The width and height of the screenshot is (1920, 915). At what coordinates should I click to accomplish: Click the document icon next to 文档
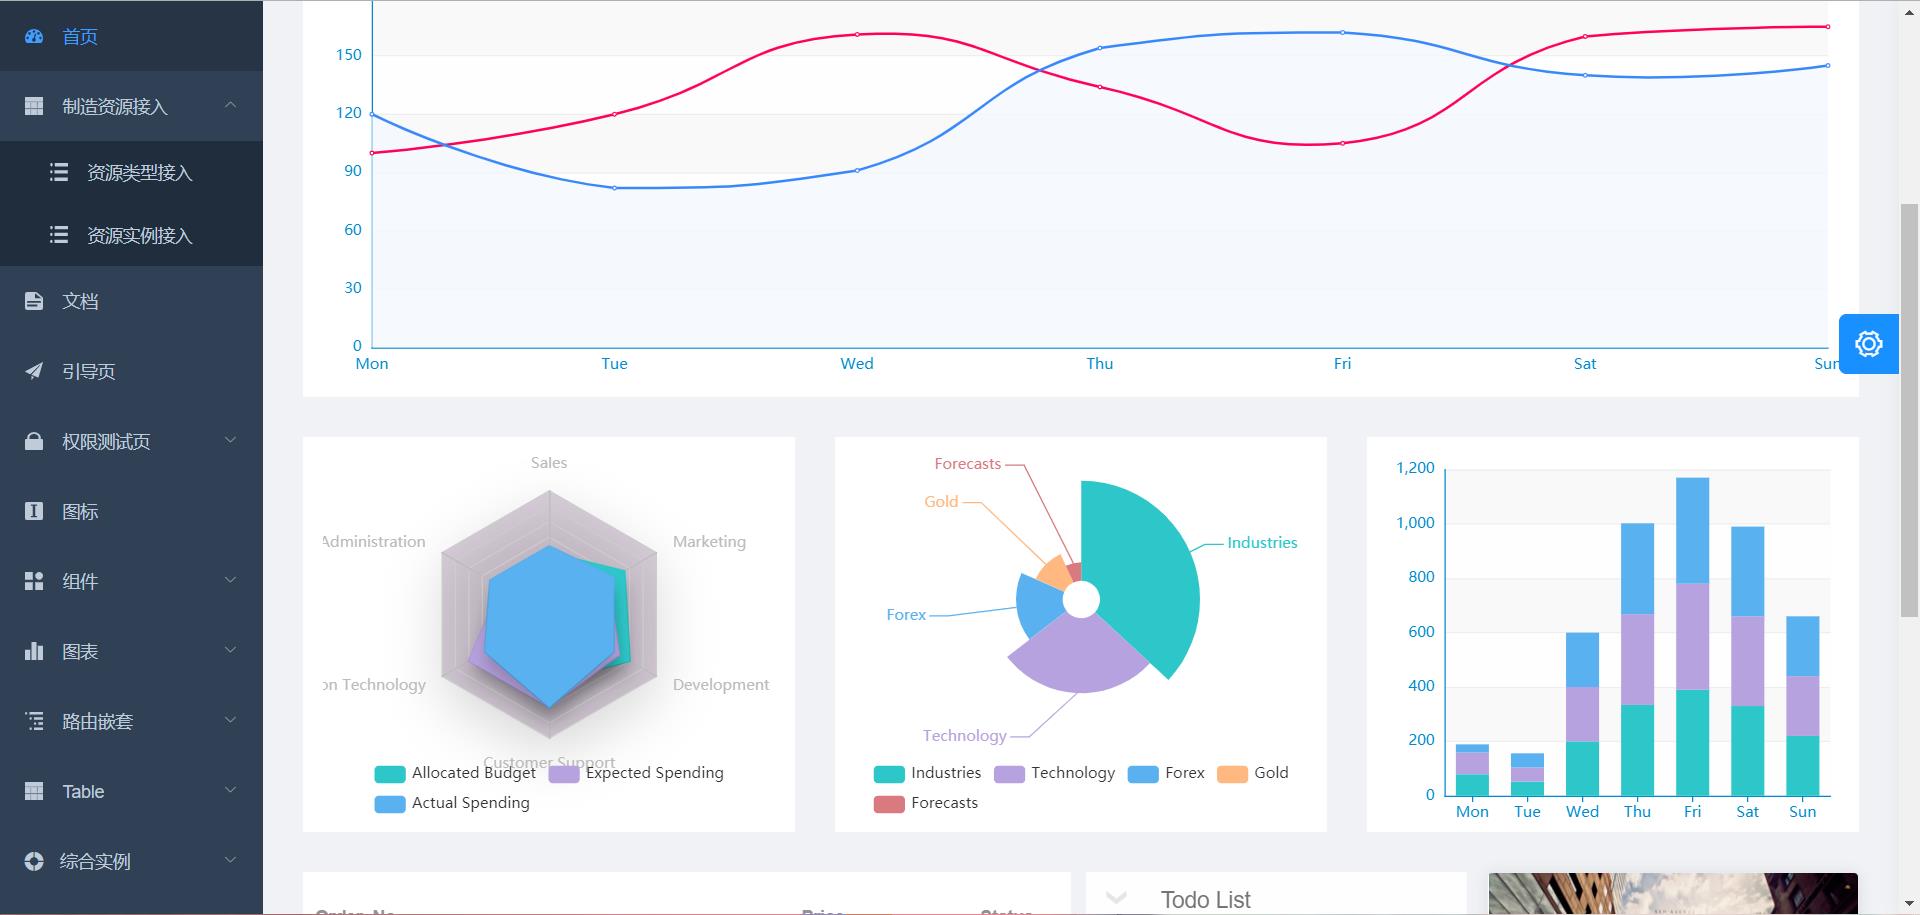click(34, 301)
